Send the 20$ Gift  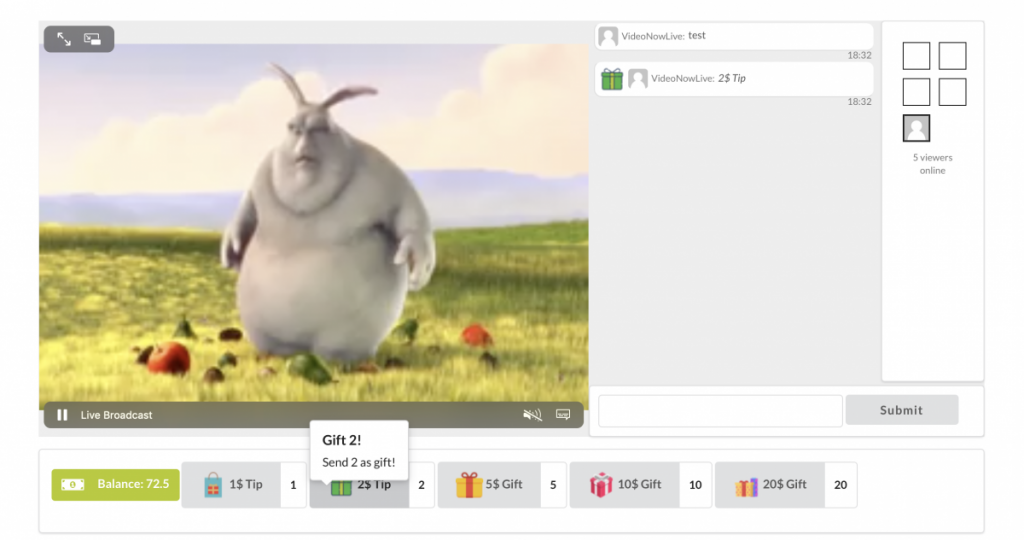click(x=770, y=484)
